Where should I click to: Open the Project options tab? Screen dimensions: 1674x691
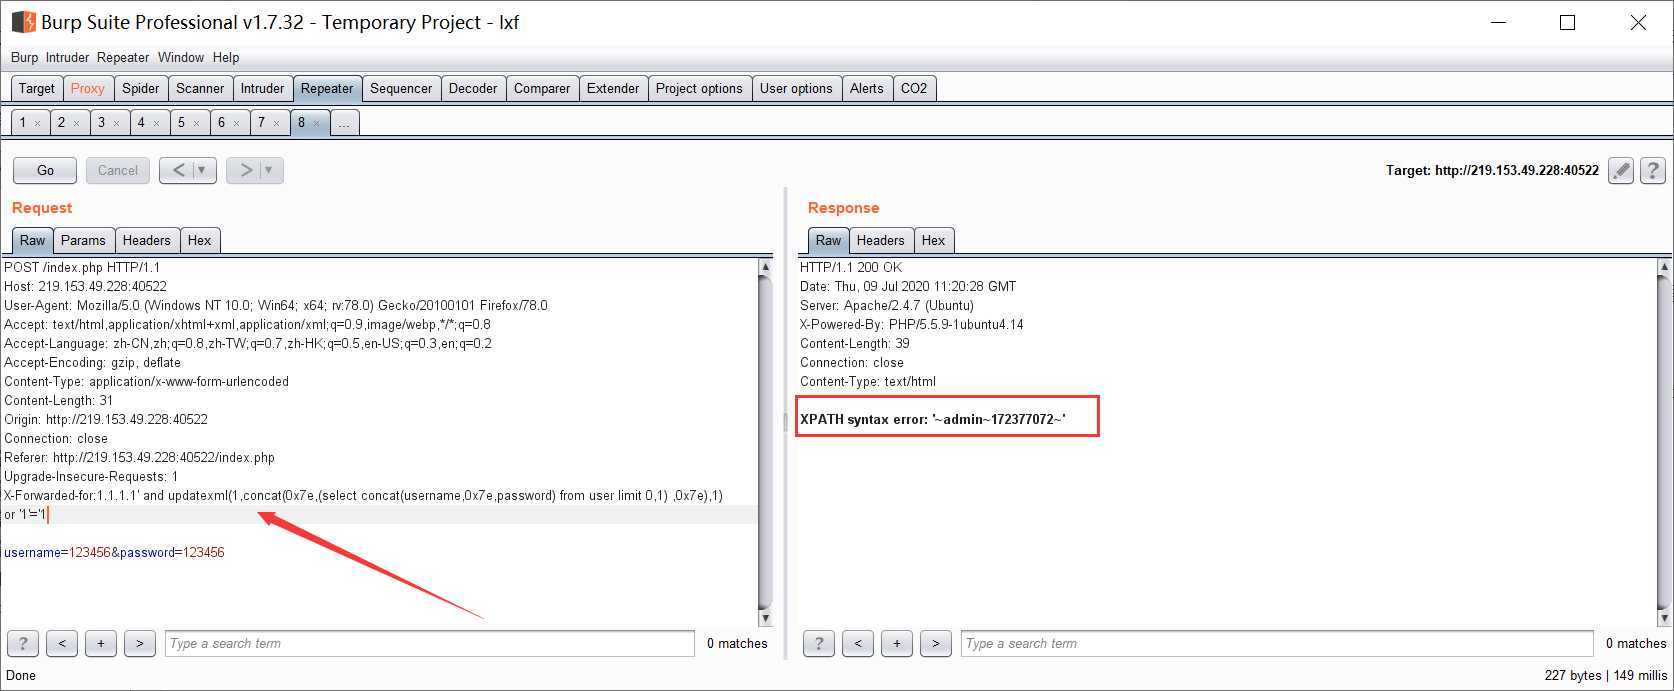699,88
